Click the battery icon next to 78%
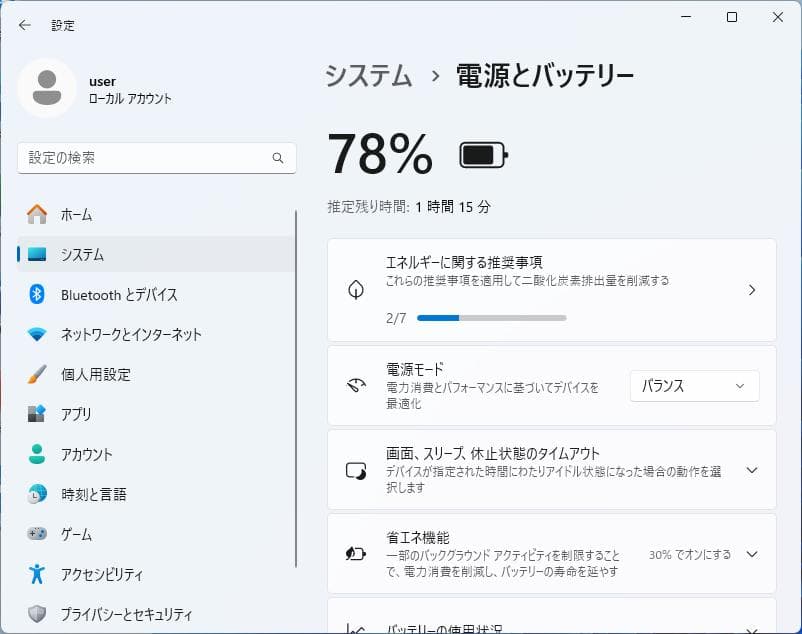 [x=481, y=155]
